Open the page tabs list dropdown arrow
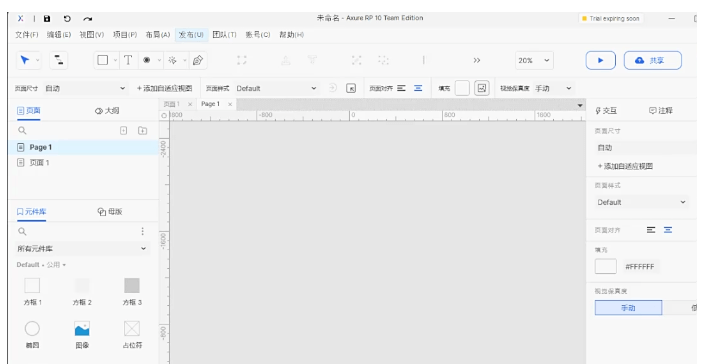The height and width of the screenshot is (364, 710). 580,105
